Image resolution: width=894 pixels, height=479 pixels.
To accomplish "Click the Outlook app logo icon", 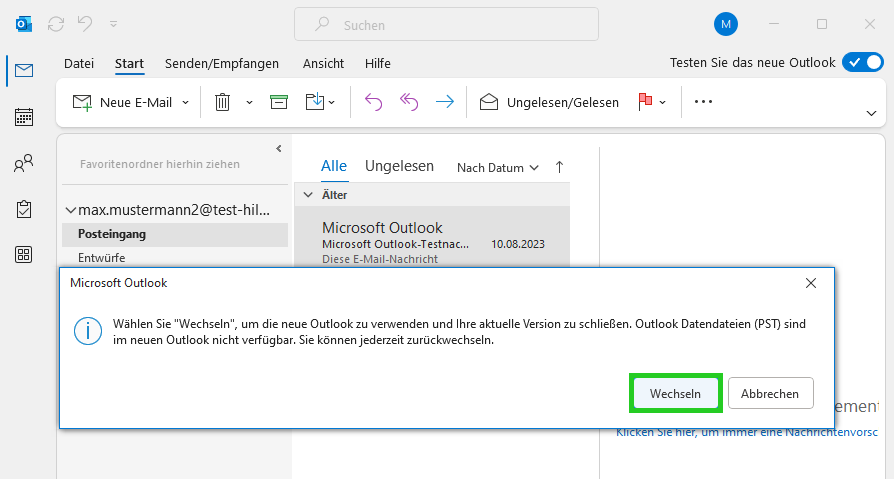I will pyautogui.click(x=24, y=24).
